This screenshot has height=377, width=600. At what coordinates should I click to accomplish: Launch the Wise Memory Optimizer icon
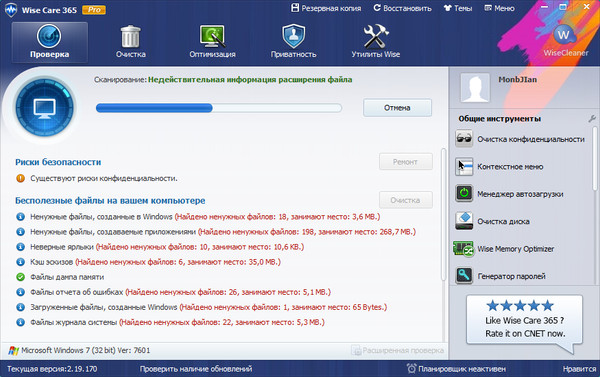point(463,248)
